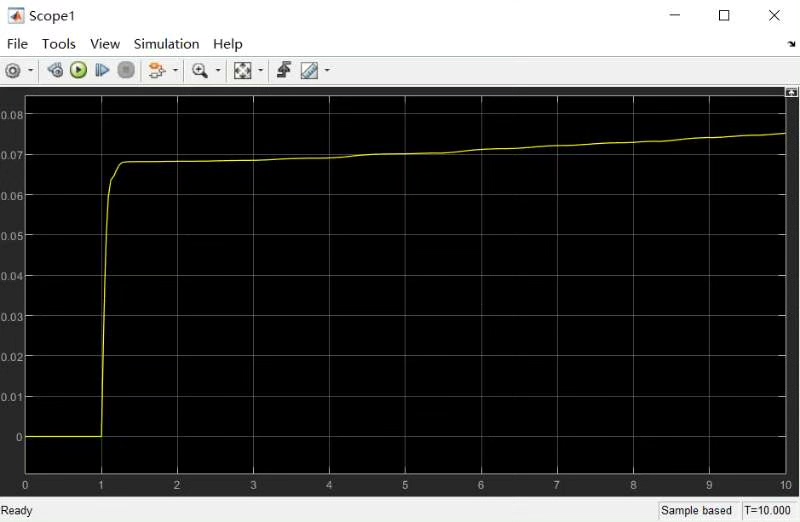Run the simulation with the green play button

[79, 70]
